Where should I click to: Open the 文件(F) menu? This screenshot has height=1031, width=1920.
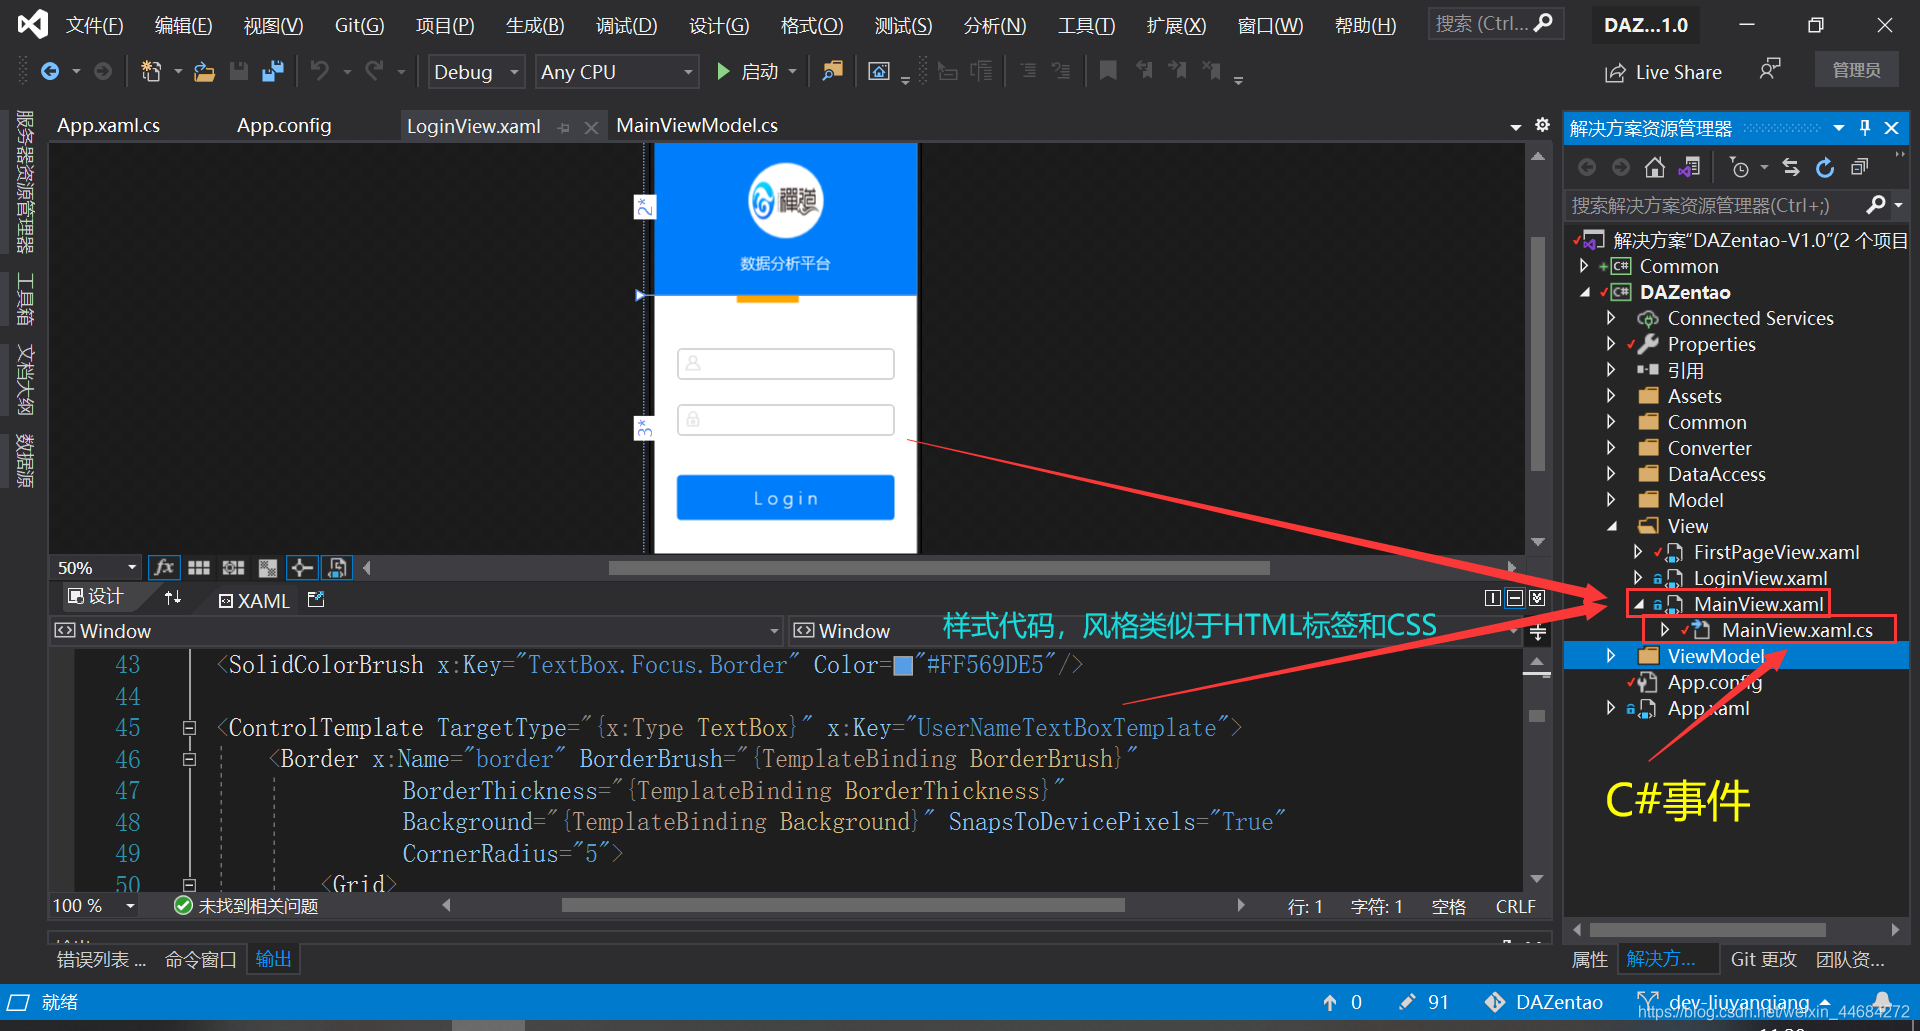click(x=95, y=25)
